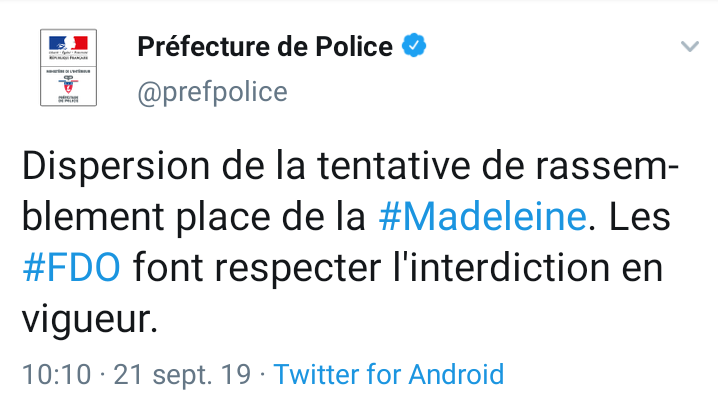Click the Préfecture crest in avatar
Image resolution: width=718 pixels, height=413 pixels.
pos(68,86)
